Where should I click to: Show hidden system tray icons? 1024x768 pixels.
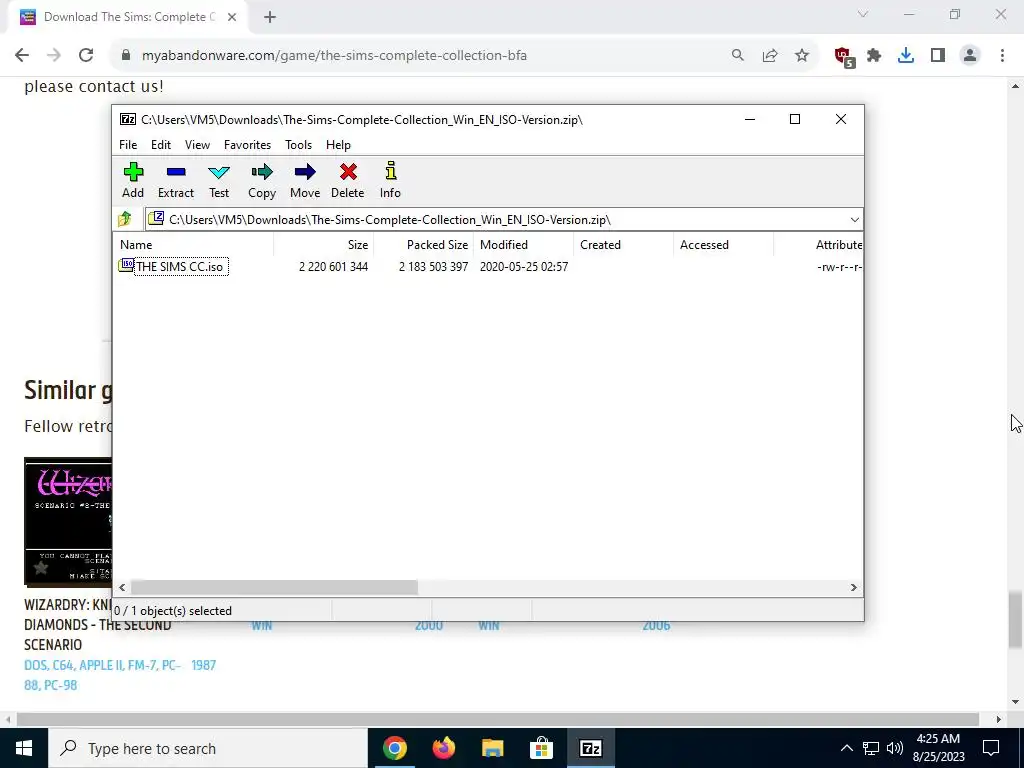(846, 748)
